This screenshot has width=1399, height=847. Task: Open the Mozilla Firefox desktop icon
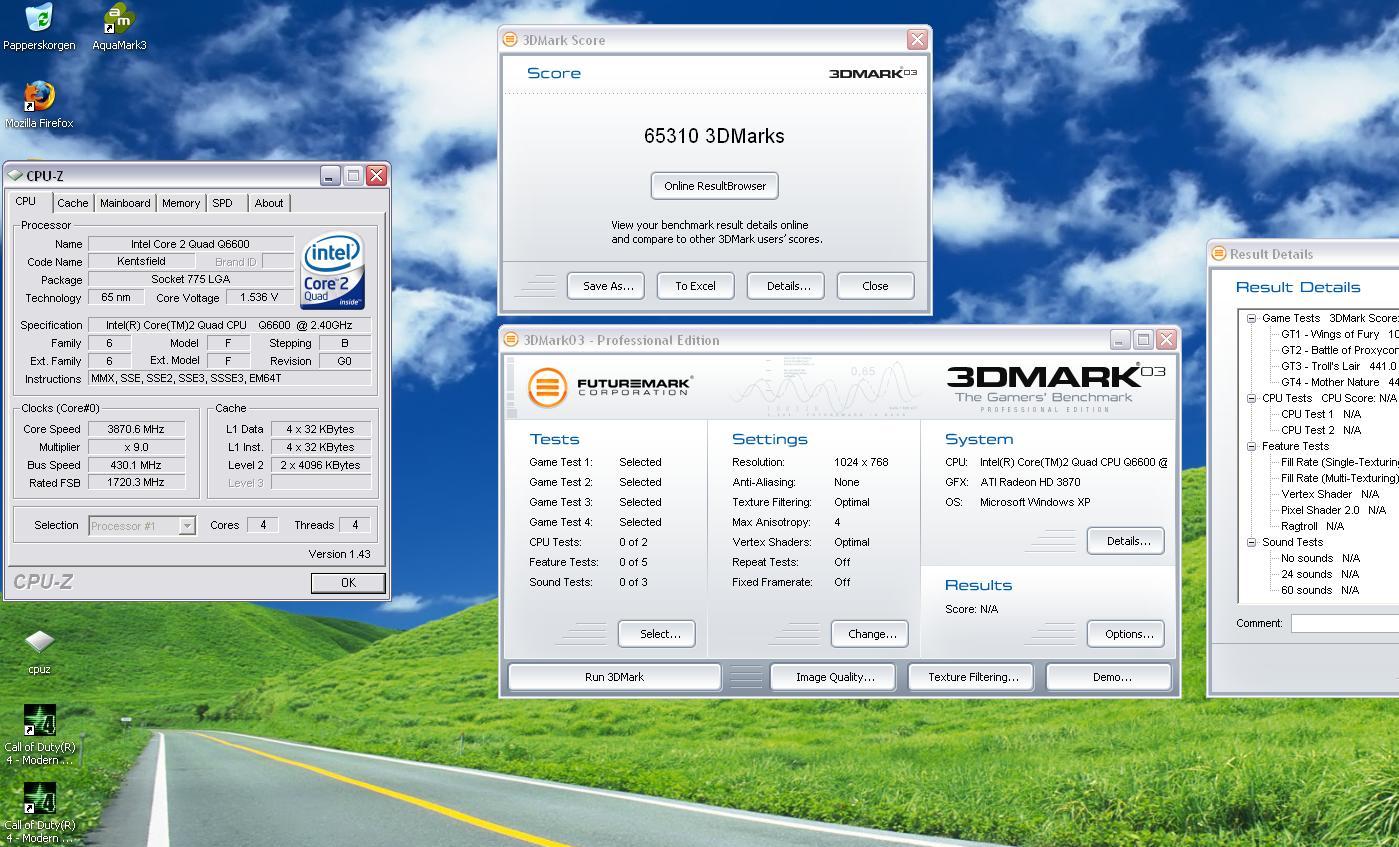coord(39,105)
